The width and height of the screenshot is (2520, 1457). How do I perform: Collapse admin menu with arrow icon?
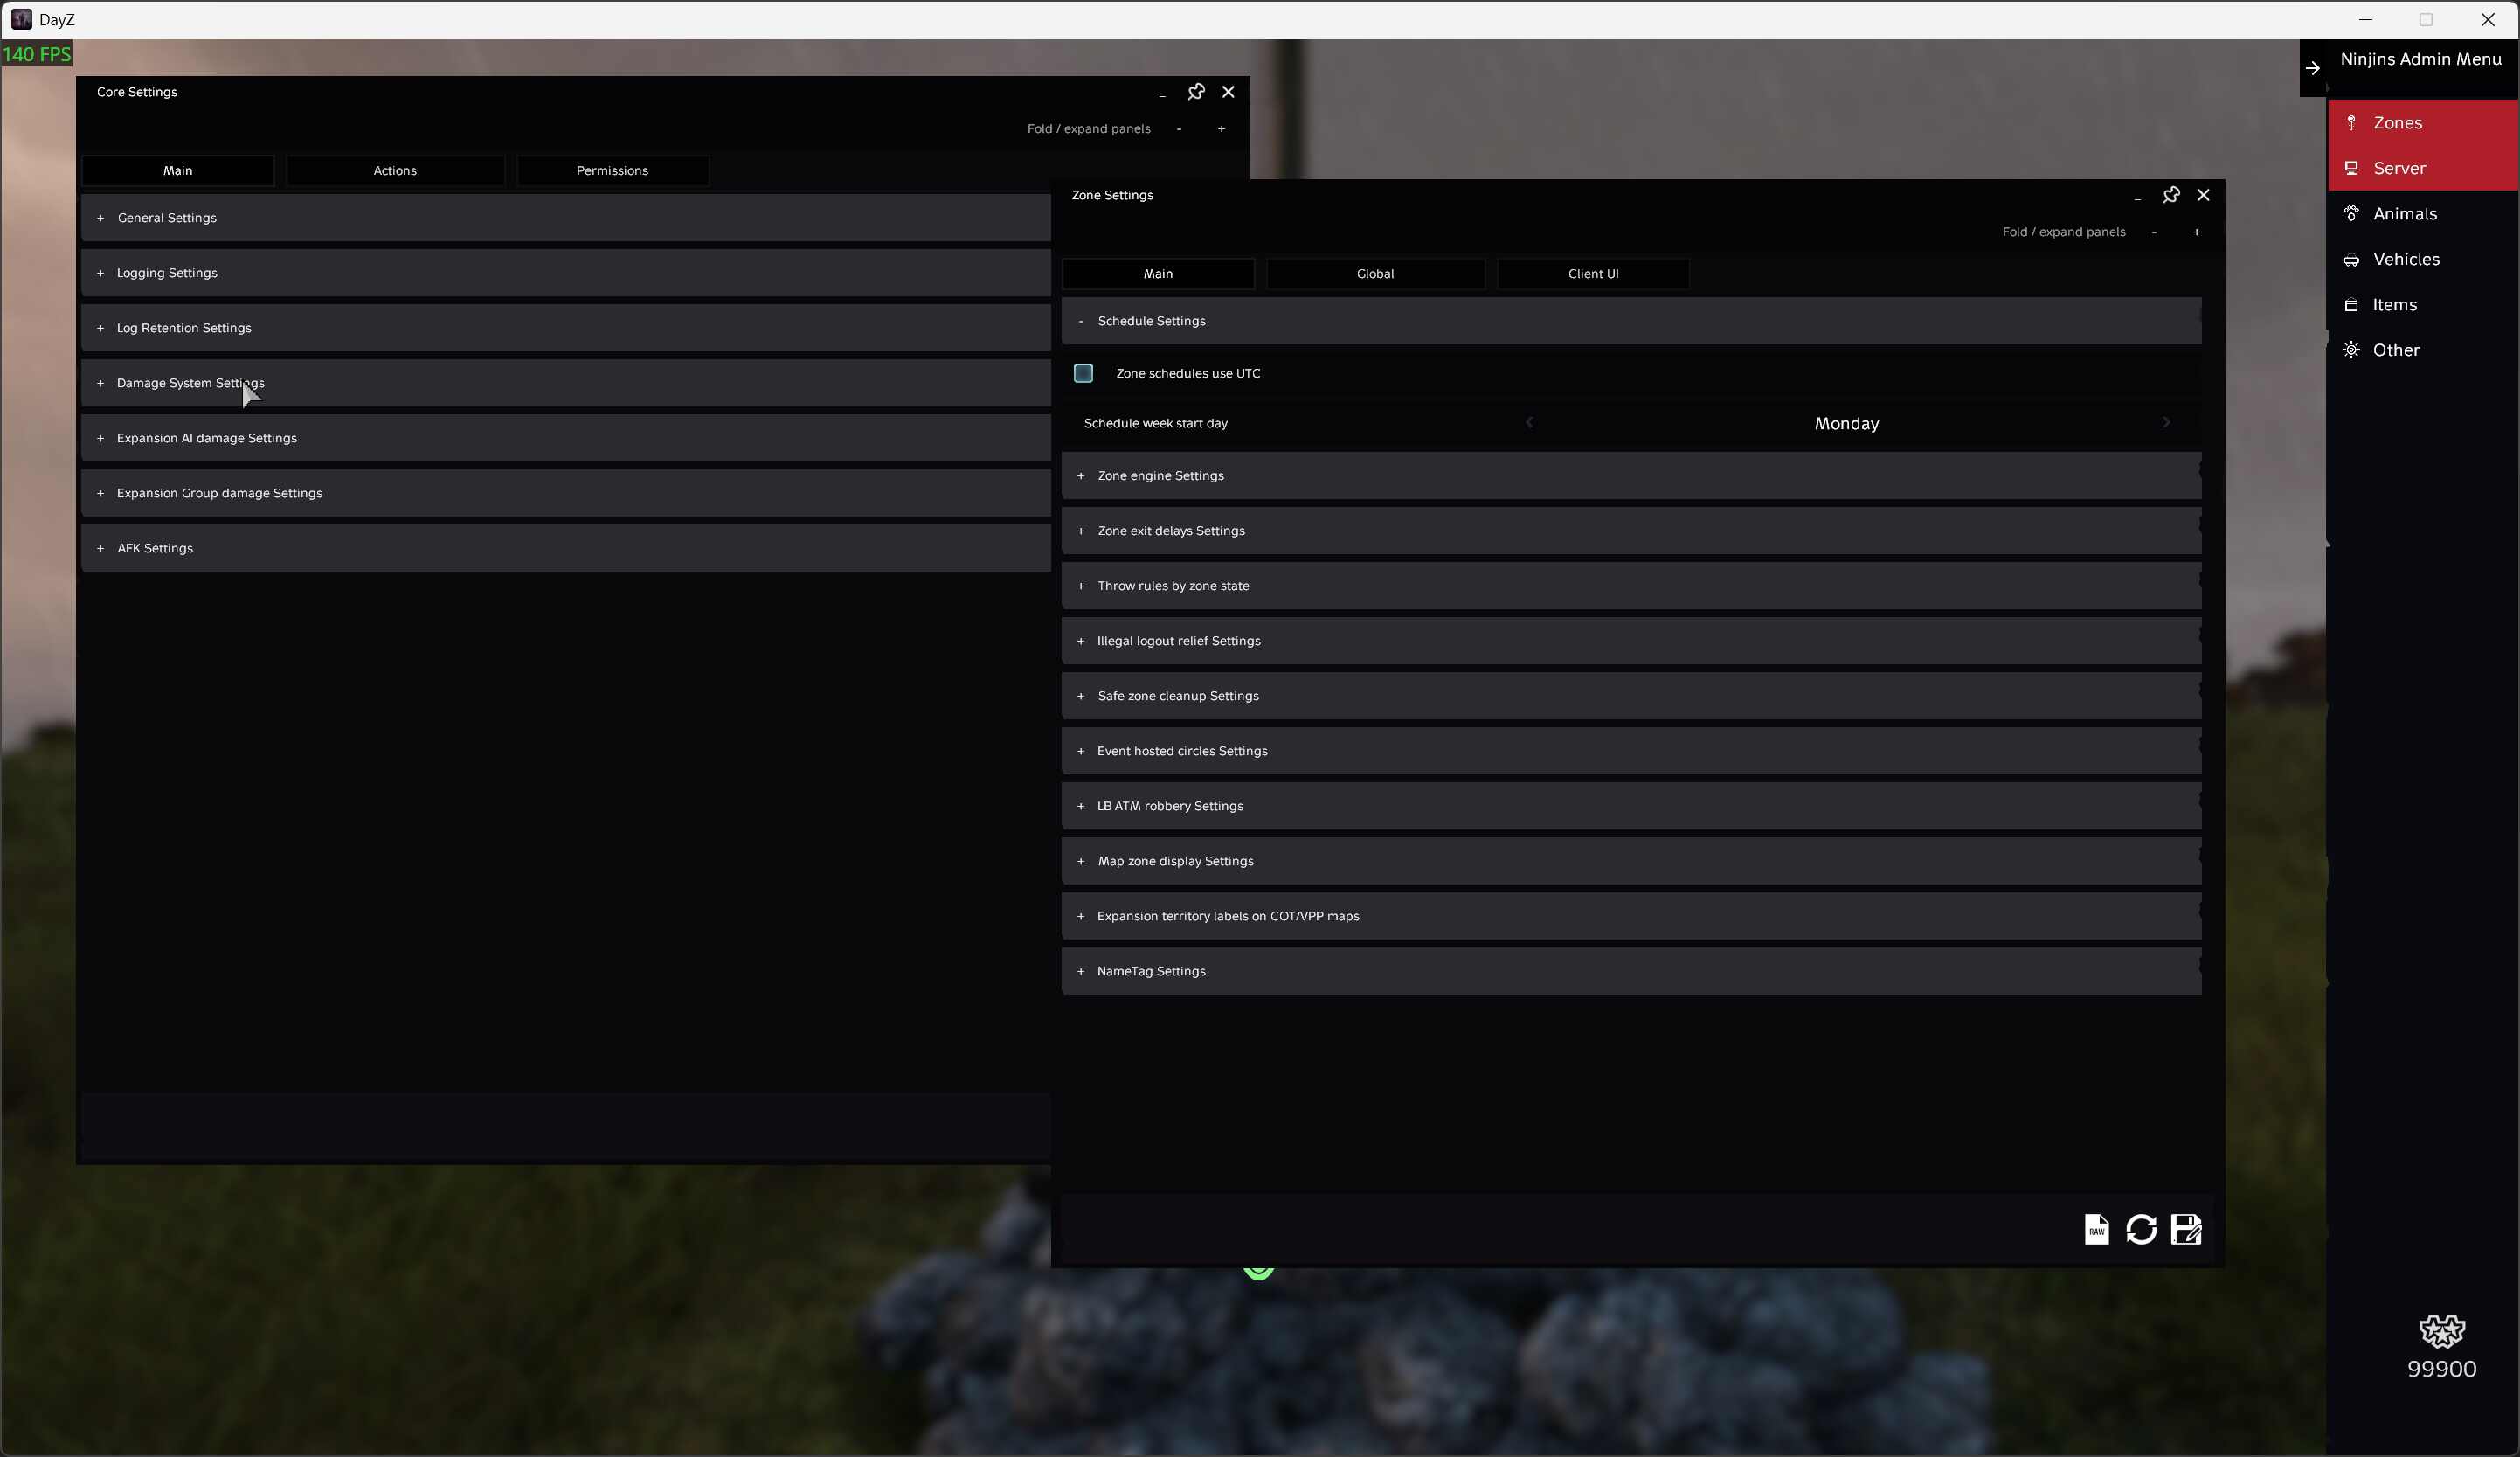coord(2313,68)
